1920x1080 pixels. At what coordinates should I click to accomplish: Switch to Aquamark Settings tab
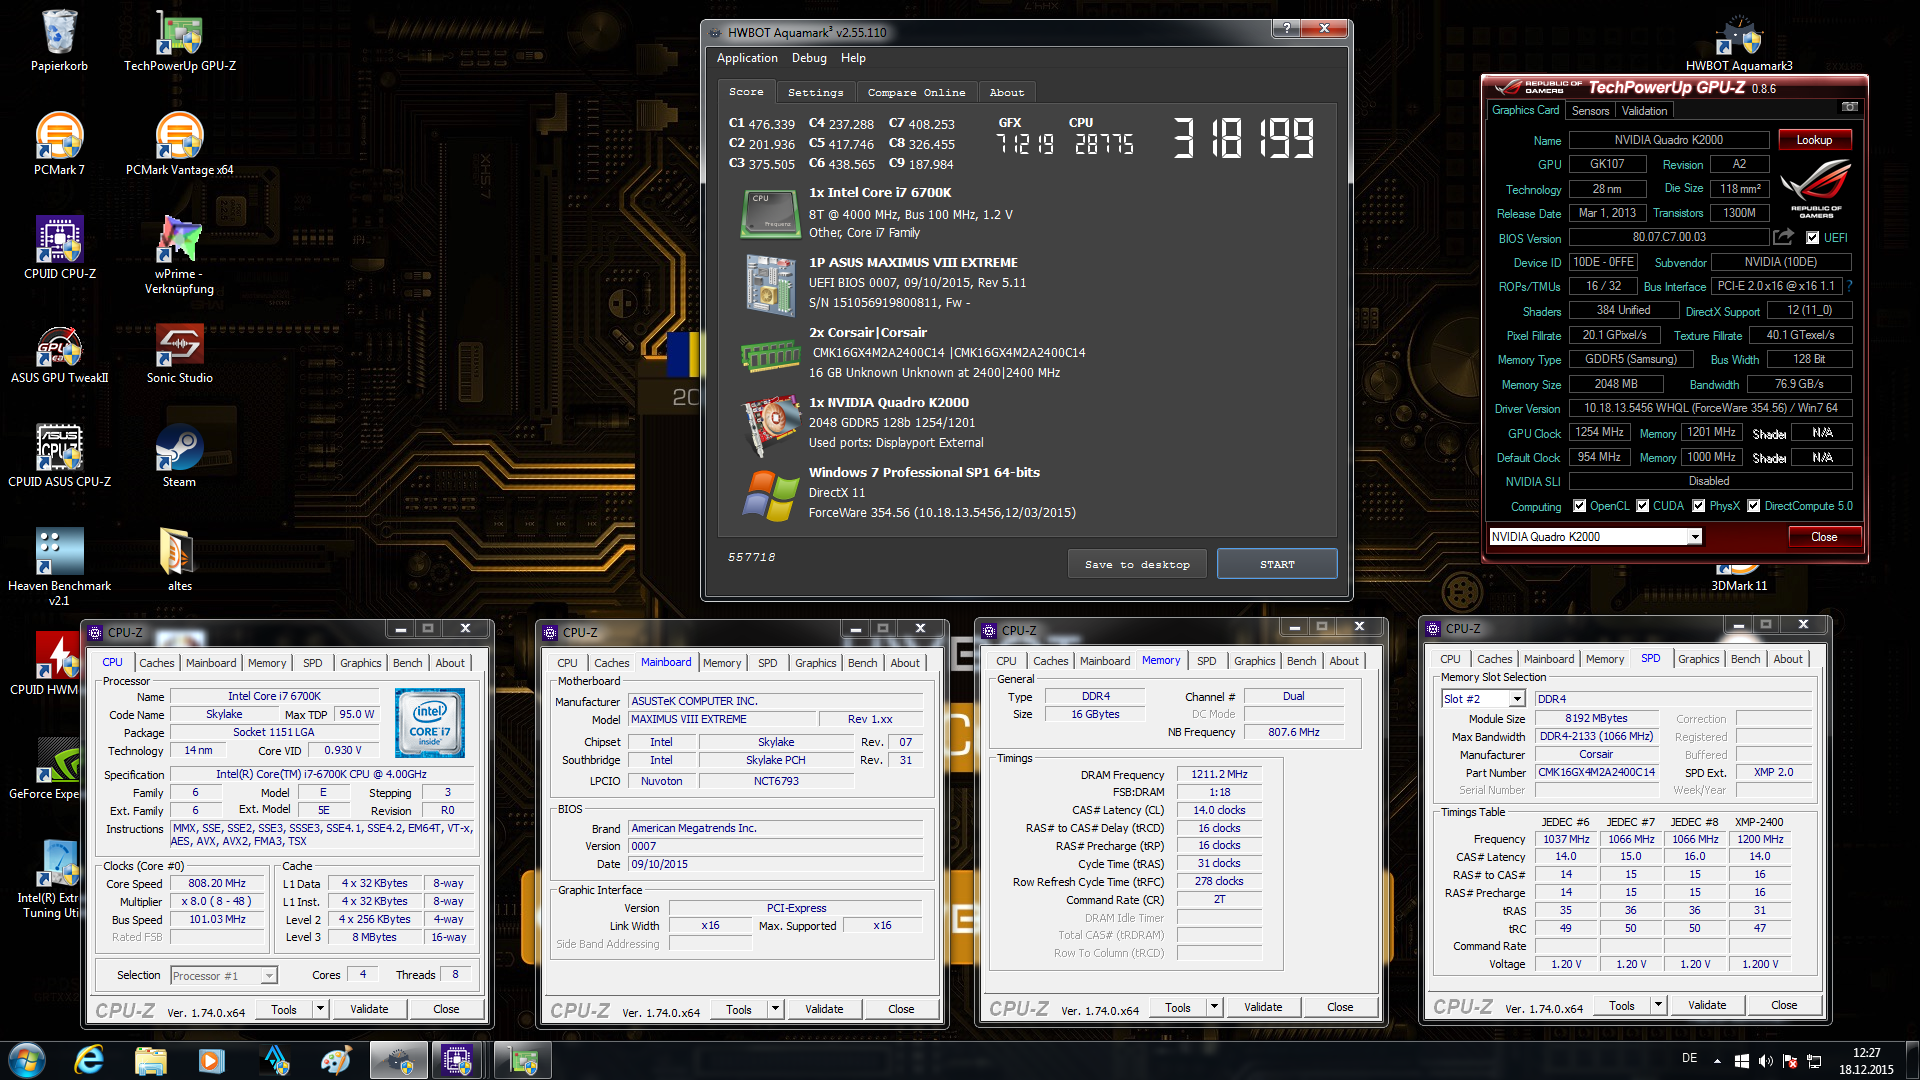tap(815, 92)
